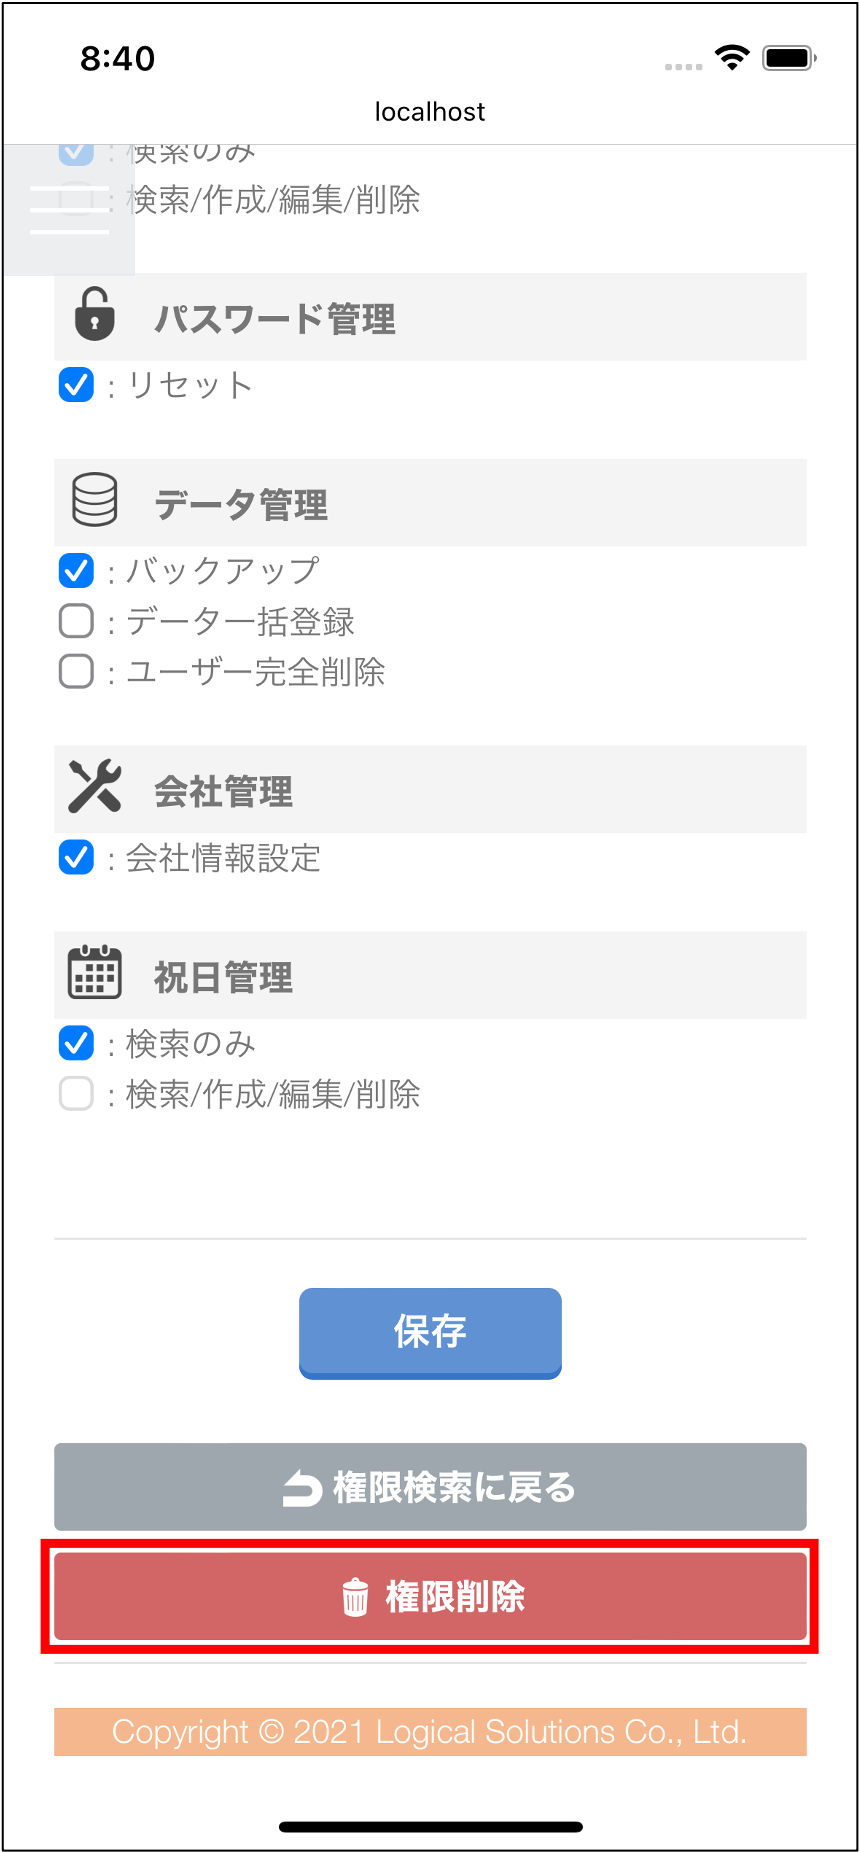Click the wrench tools icon for 会社管理
860x1852 pixels.
[95, 786]
